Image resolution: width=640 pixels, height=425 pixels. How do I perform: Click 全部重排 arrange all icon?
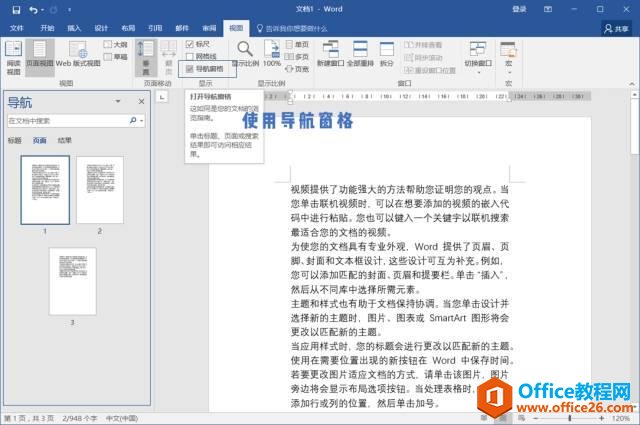coord(359,54)
